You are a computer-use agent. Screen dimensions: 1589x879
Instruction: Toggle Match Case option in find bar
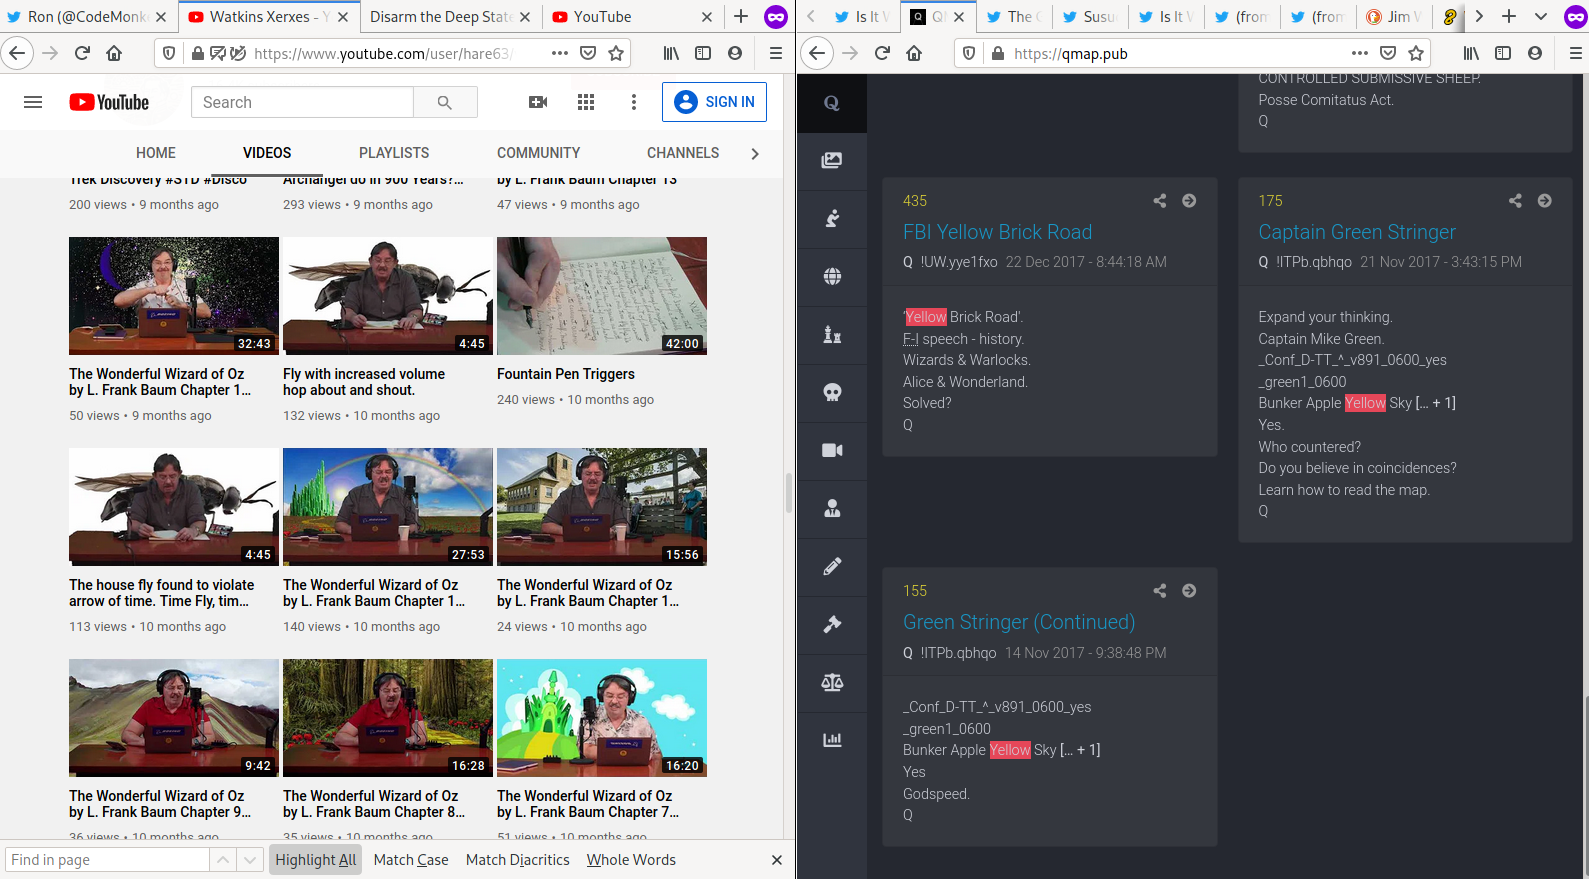(411, 860)
